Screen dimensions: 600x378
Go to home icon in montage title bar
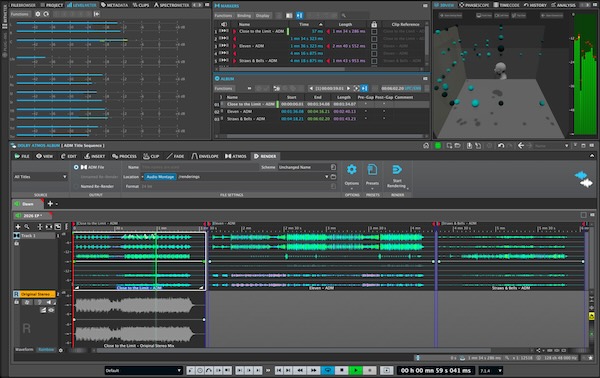tap(426, 145)
